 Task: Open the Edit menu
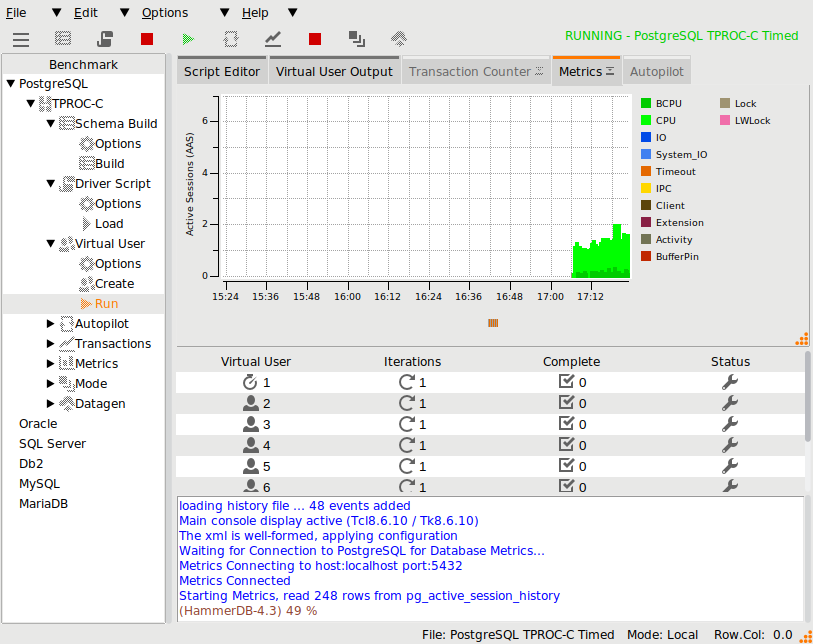point(86,12)
